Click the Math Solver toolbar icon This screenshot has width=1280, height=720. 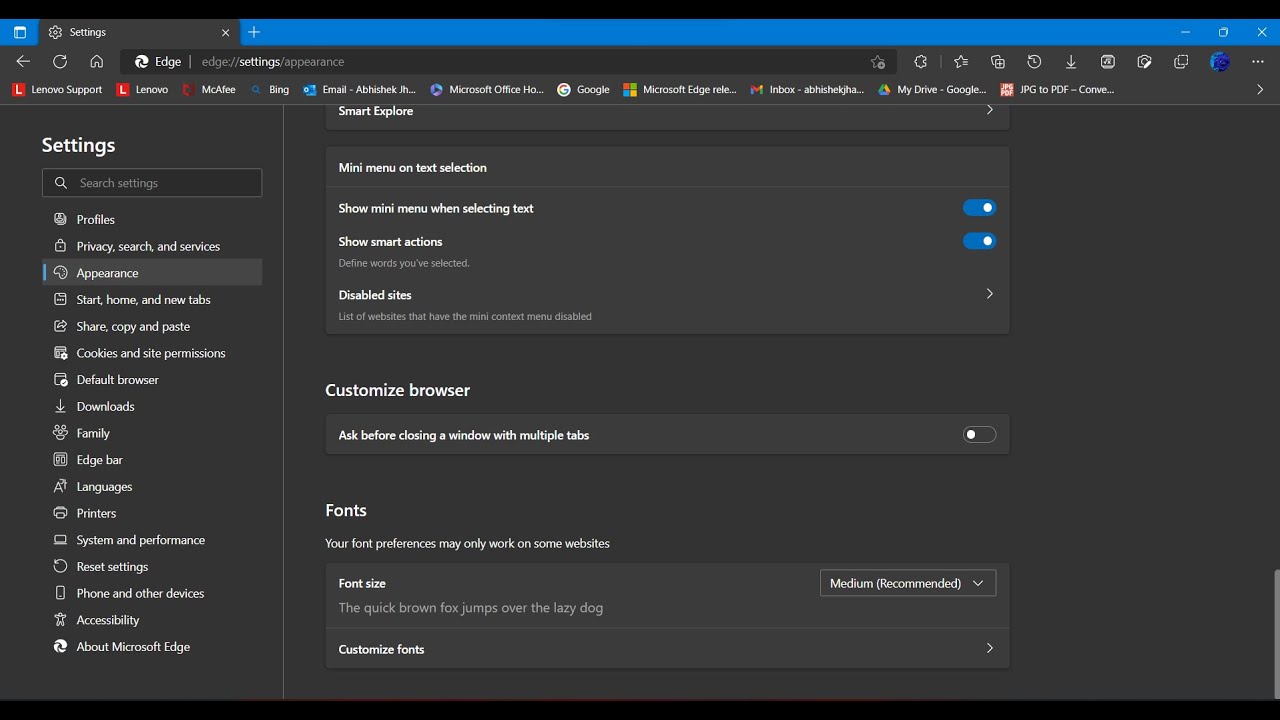[1108, 62]
